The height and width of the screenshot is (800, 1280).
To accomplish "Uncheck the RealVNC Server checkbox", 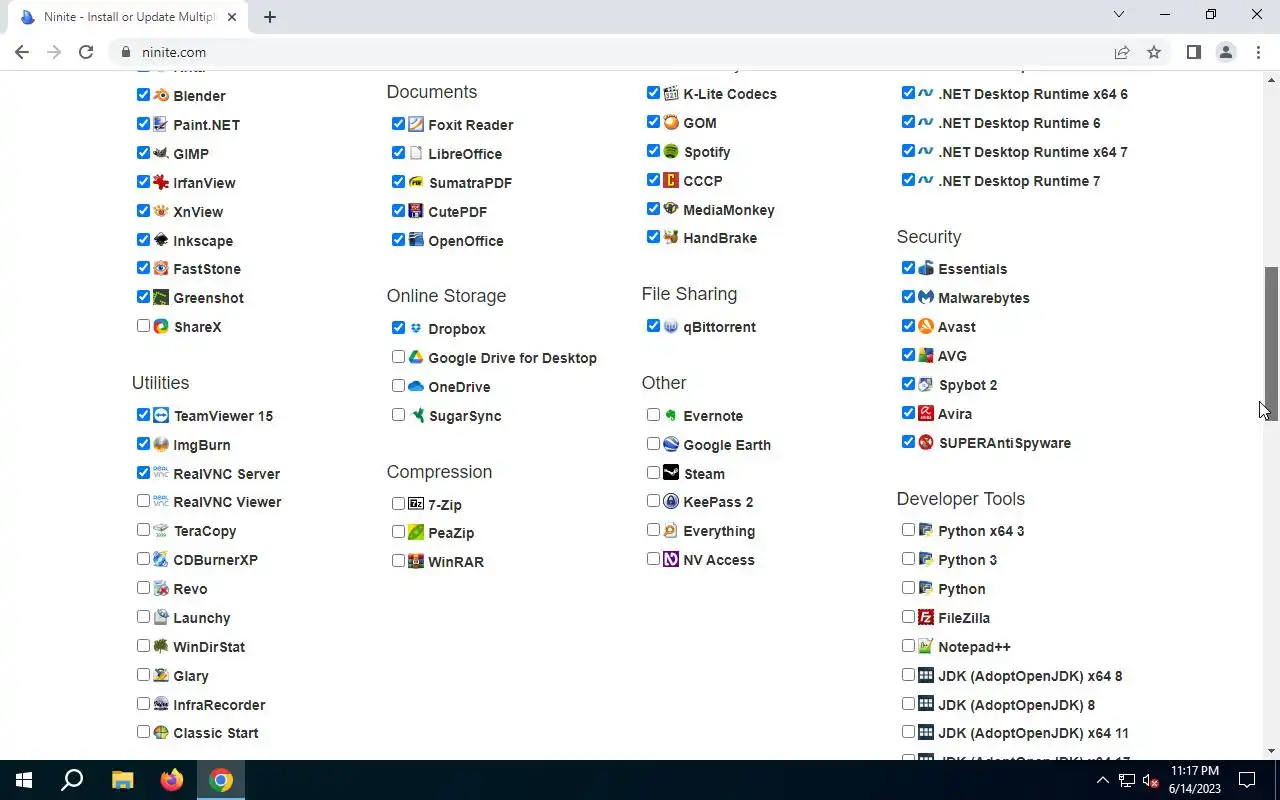I will point(143,472).
